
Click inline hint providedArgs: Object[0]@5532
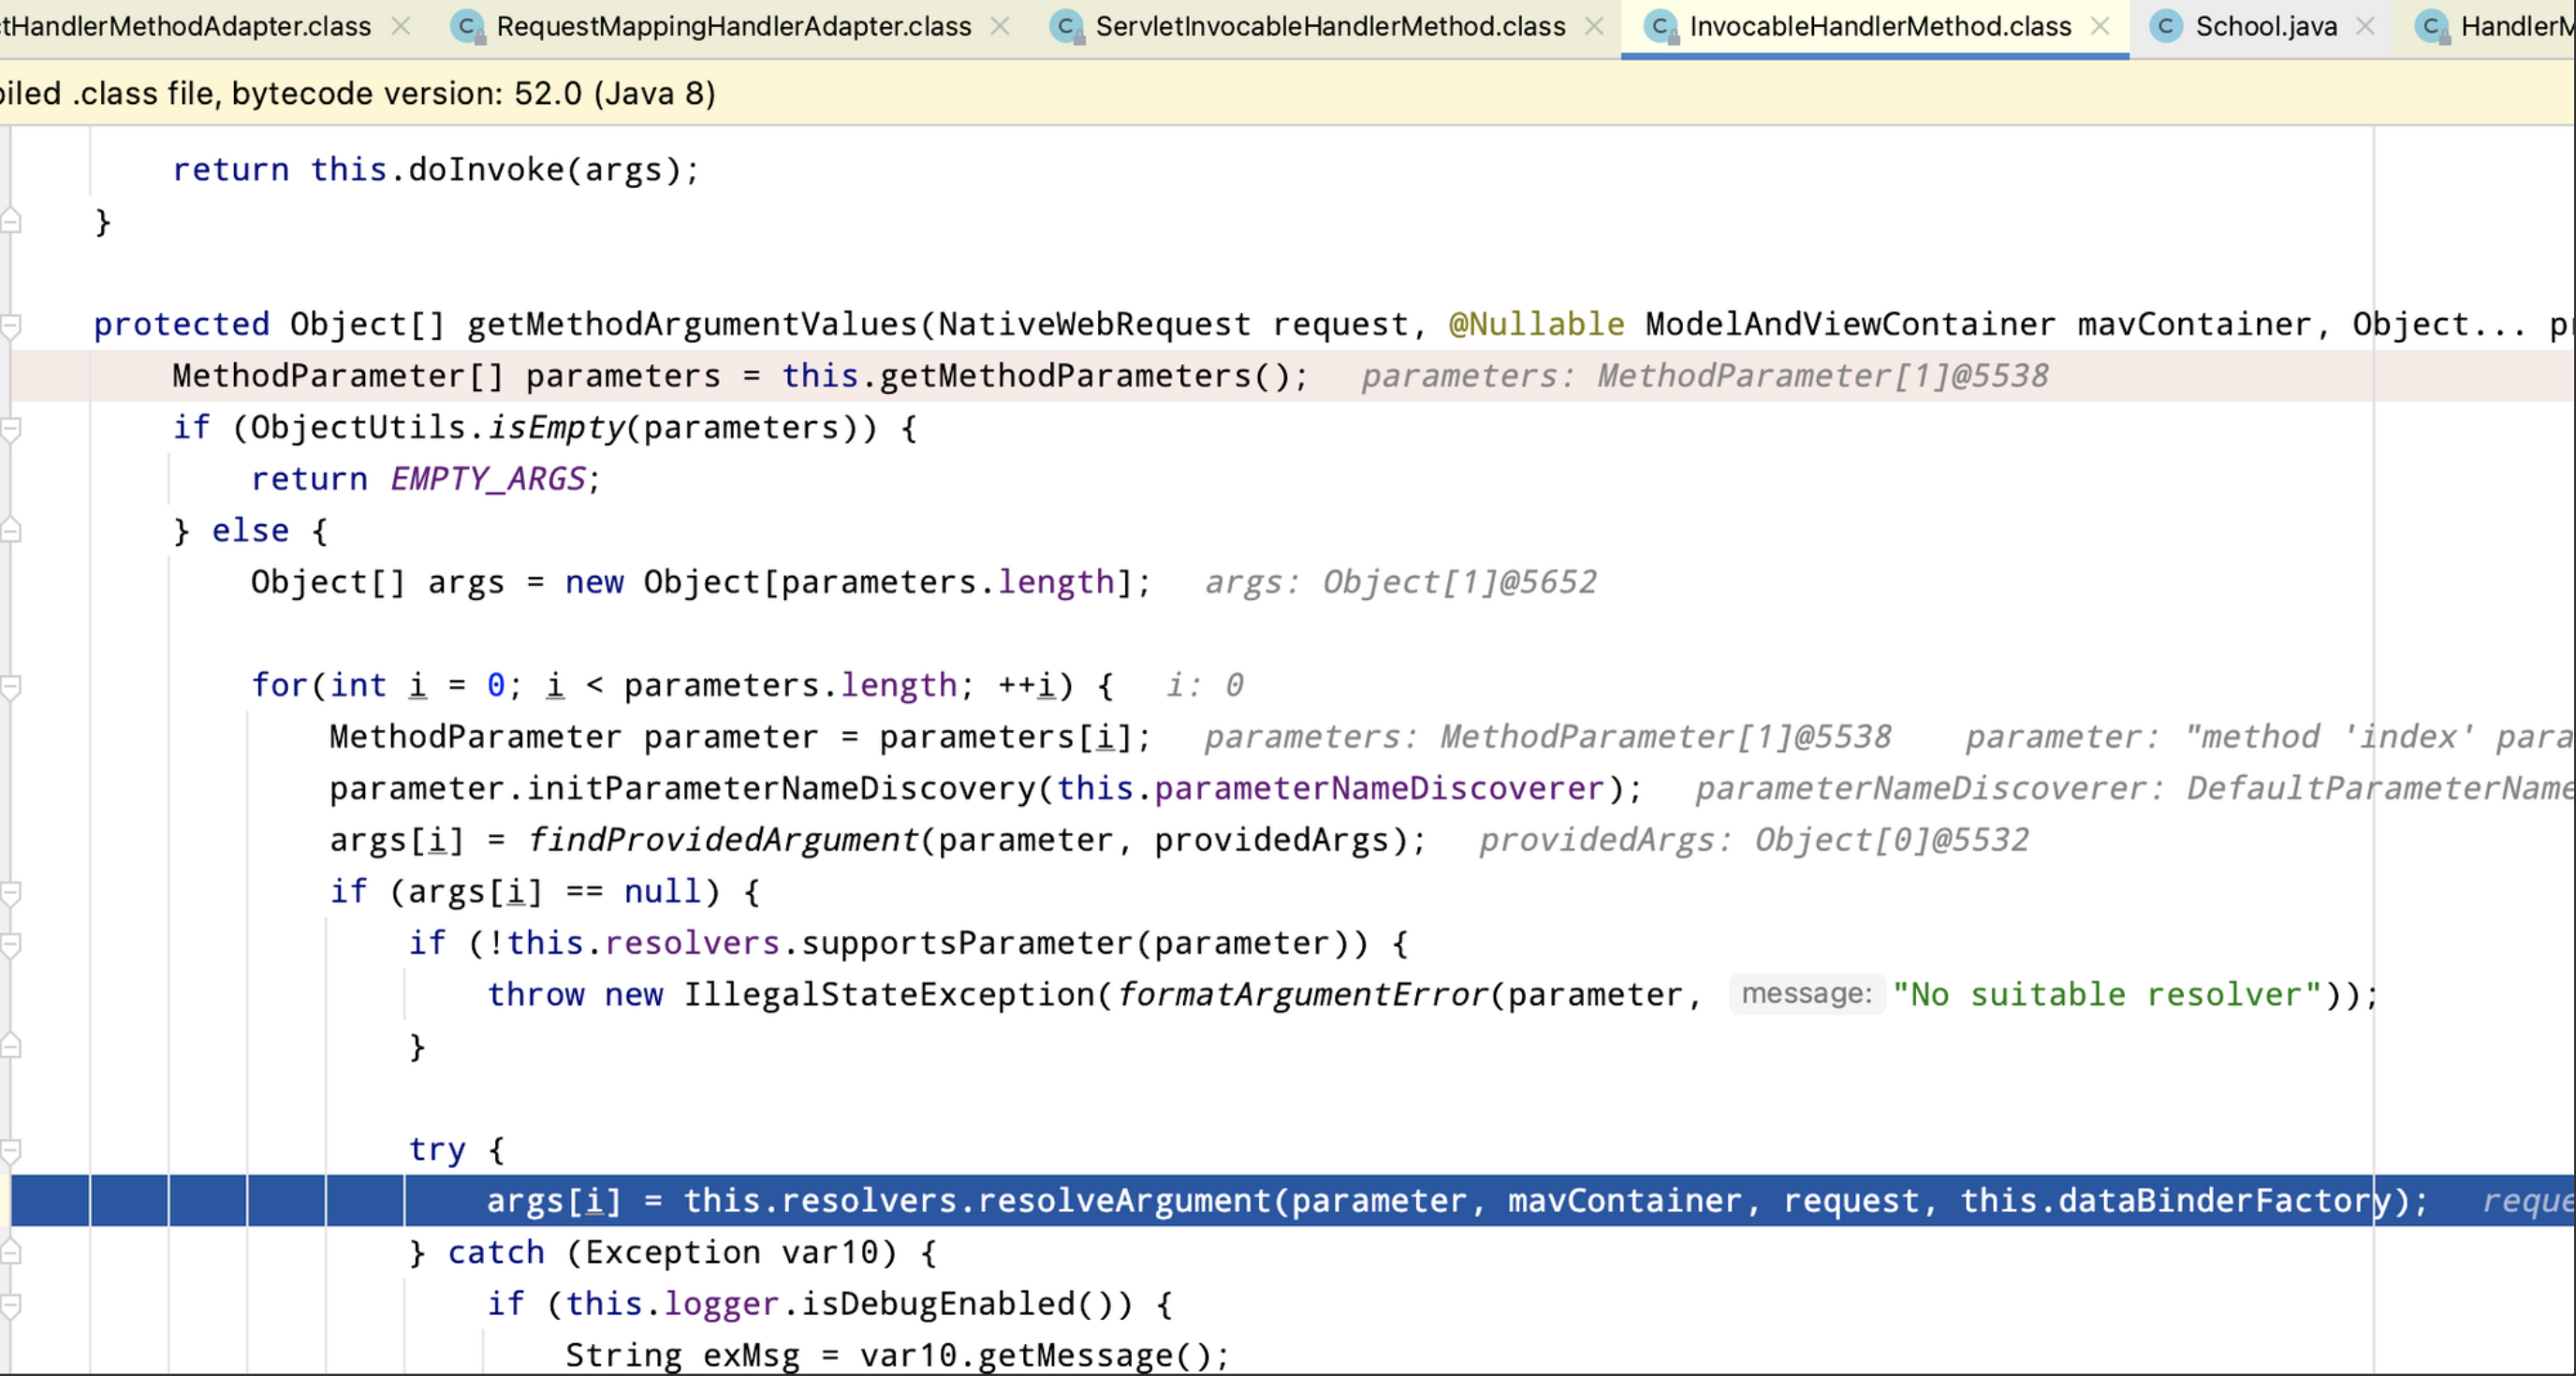click(1754, 840)
